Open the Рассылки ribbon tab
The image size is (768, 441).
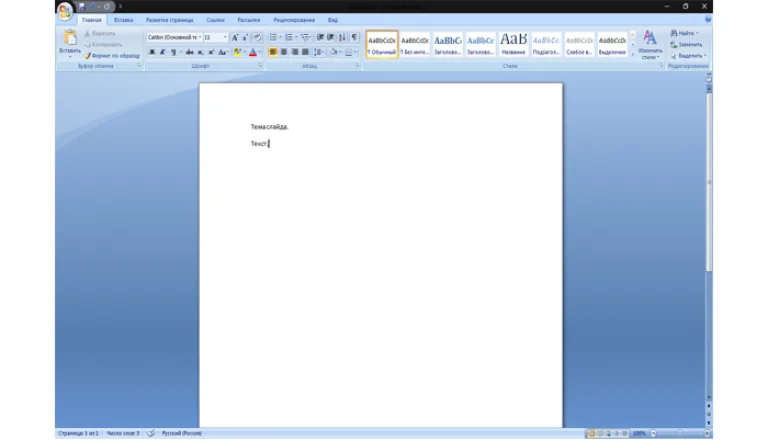[x=249, y=20]
